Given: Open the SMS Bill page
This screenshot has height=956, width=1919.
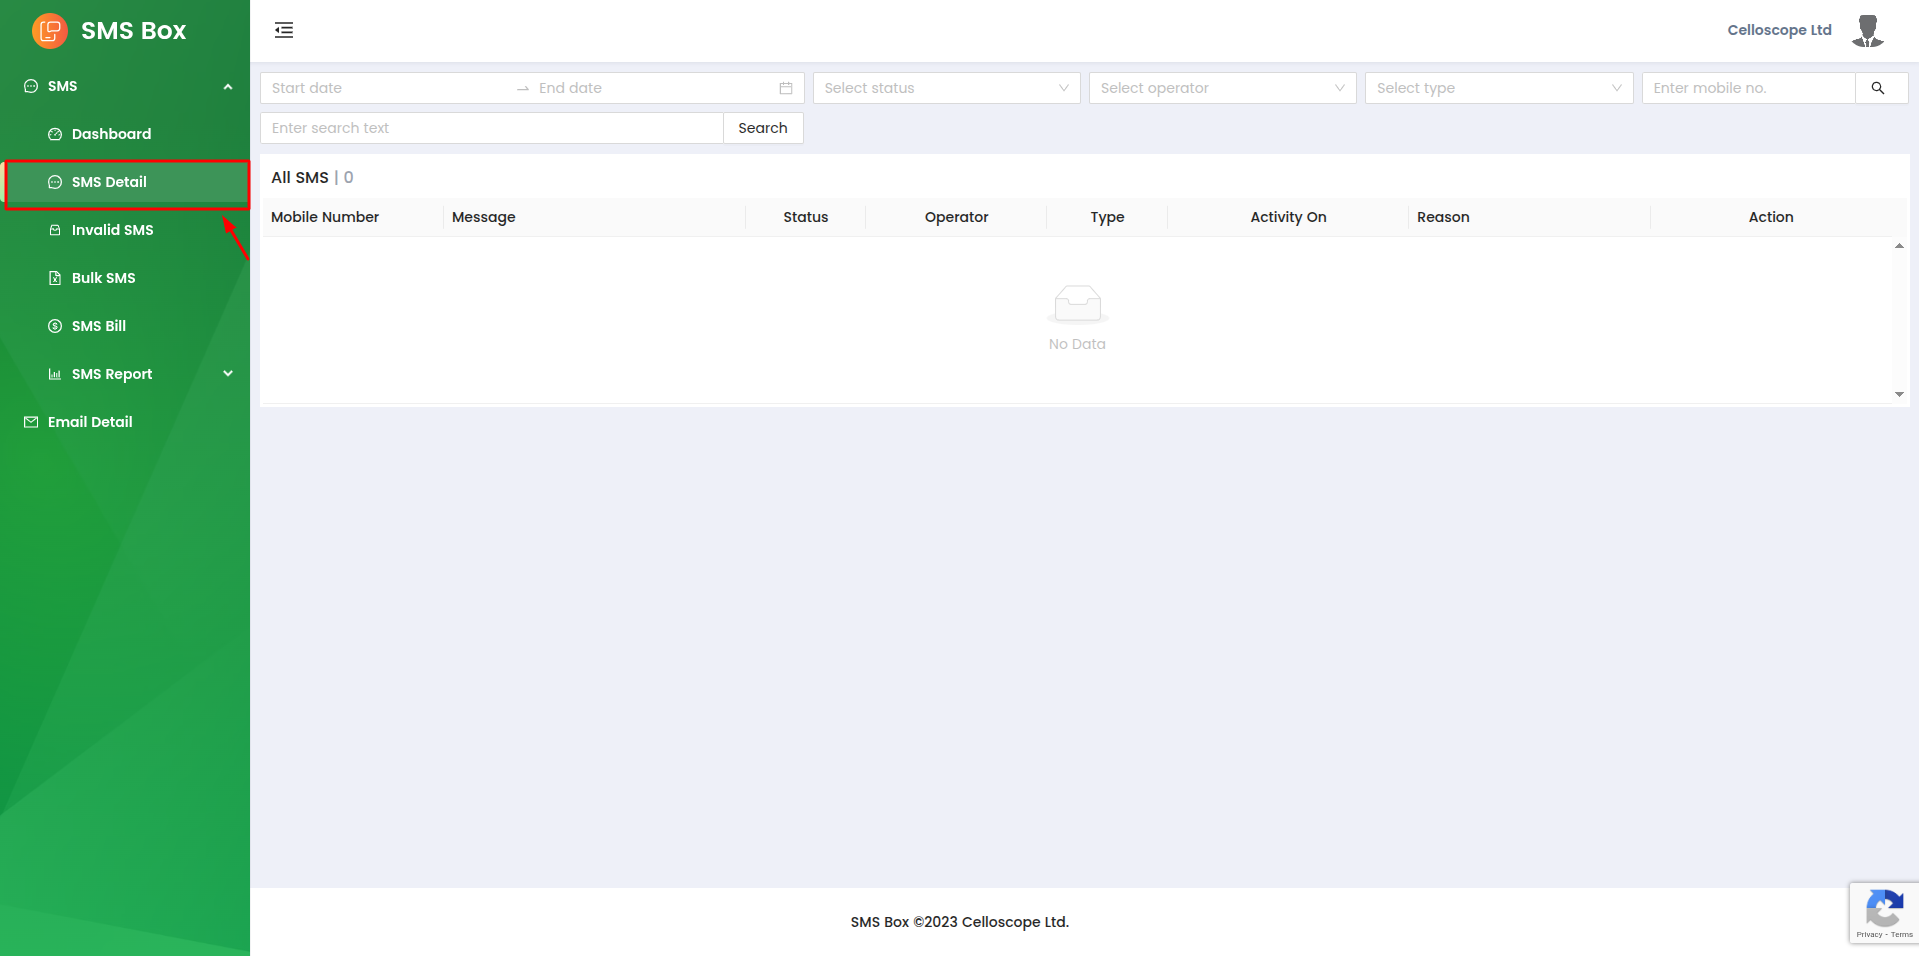Looking at the screenshot, I should point(98,326).
